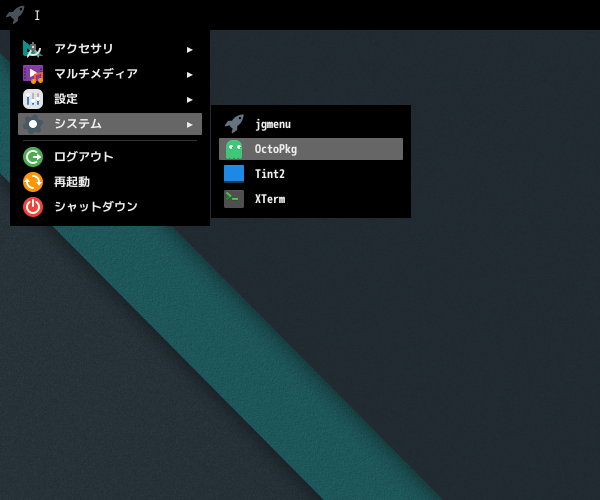This screenshot has height=500, width=600.
Task: Click the blue Tint2 square icon
Action: point(234,174)
